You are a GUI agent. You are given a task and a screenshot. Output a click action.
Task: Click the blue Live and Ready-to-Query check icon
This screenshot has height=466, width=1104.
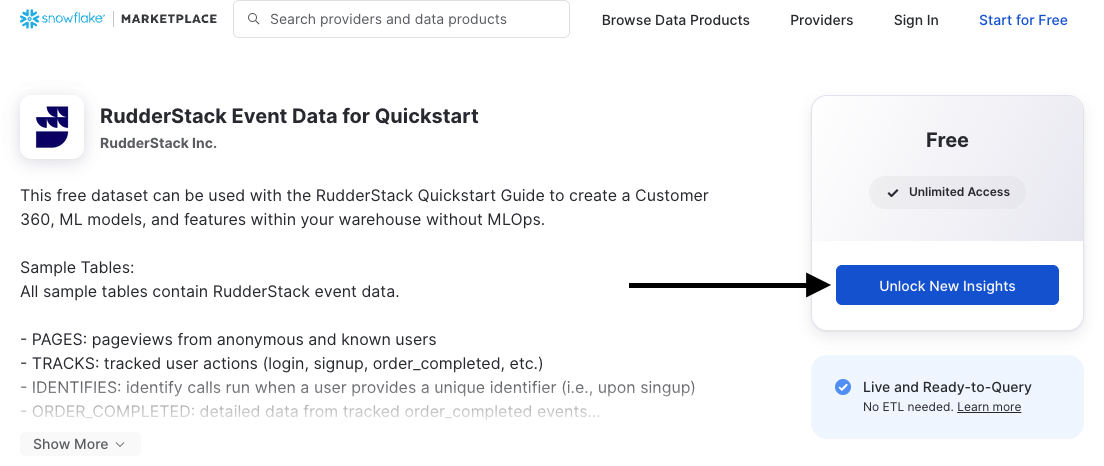843,387
